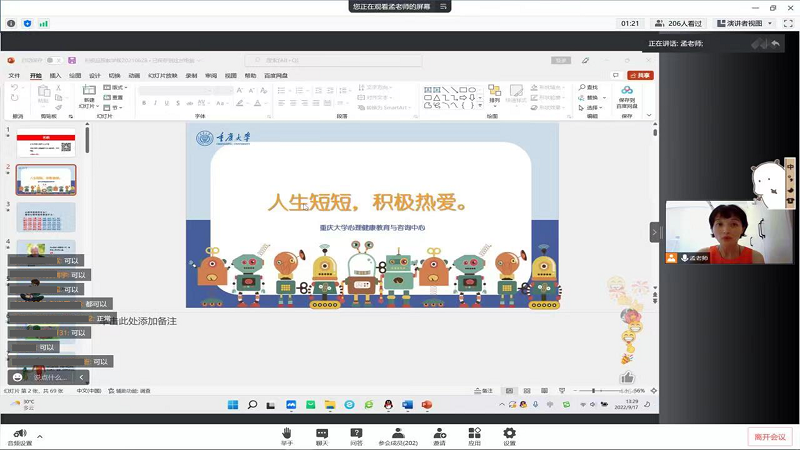Start slideshow from status bar icon
The height and width of the screenshot is (450, 800).
(562, 391)
